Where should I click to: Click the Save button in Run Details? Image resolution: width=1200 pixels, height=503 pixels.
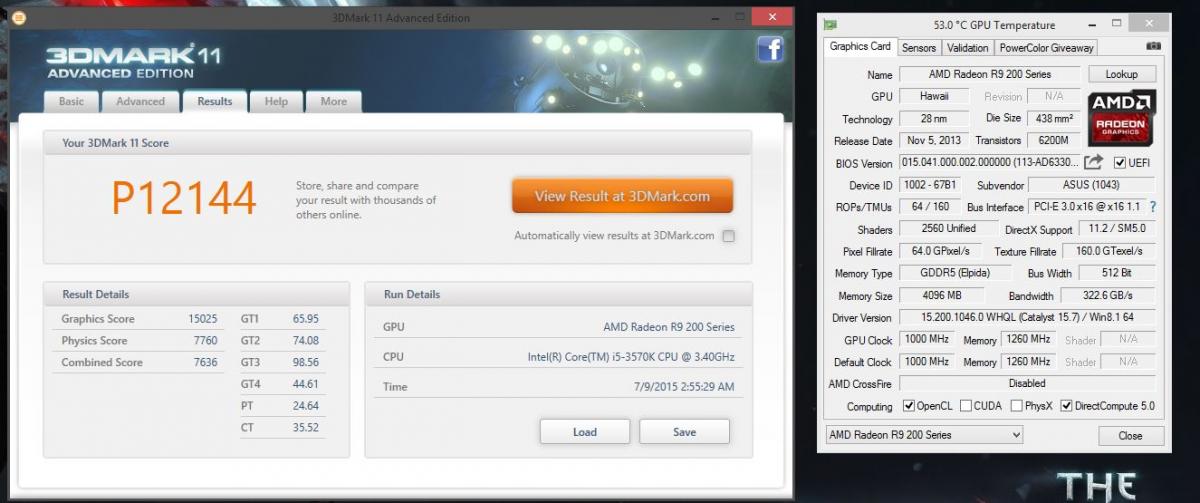click(685, 432)
